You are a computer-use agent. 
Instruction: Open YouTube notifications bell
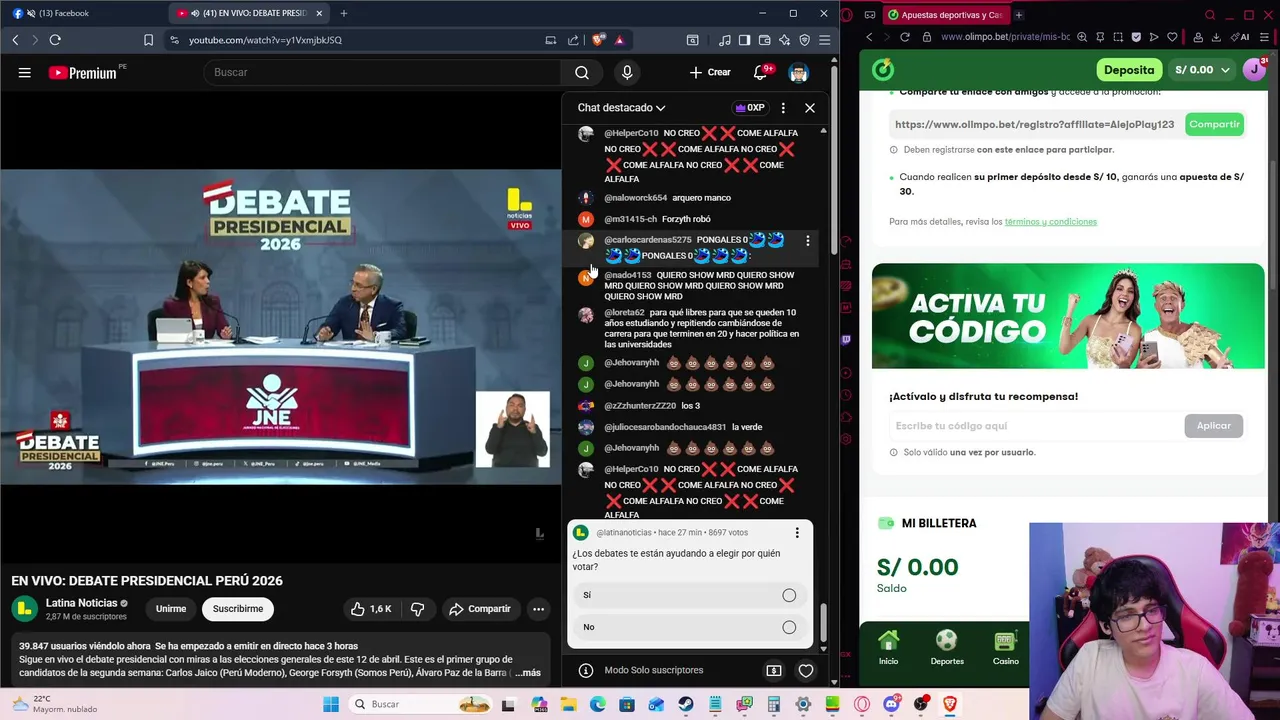coord(760,72)
